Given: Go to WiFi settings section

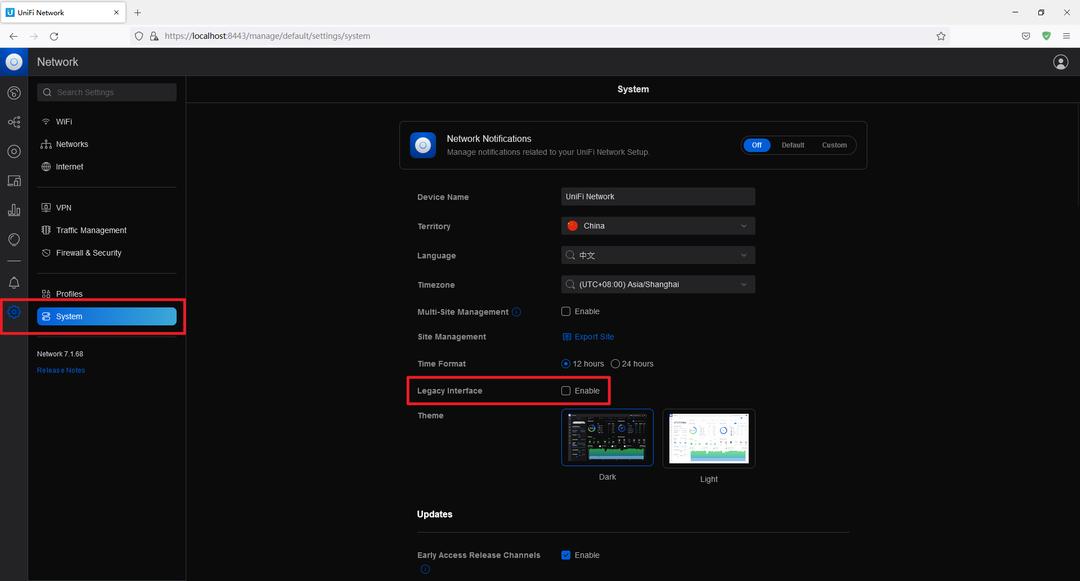Looking at the screenshot, I should [x=64, y=121].
